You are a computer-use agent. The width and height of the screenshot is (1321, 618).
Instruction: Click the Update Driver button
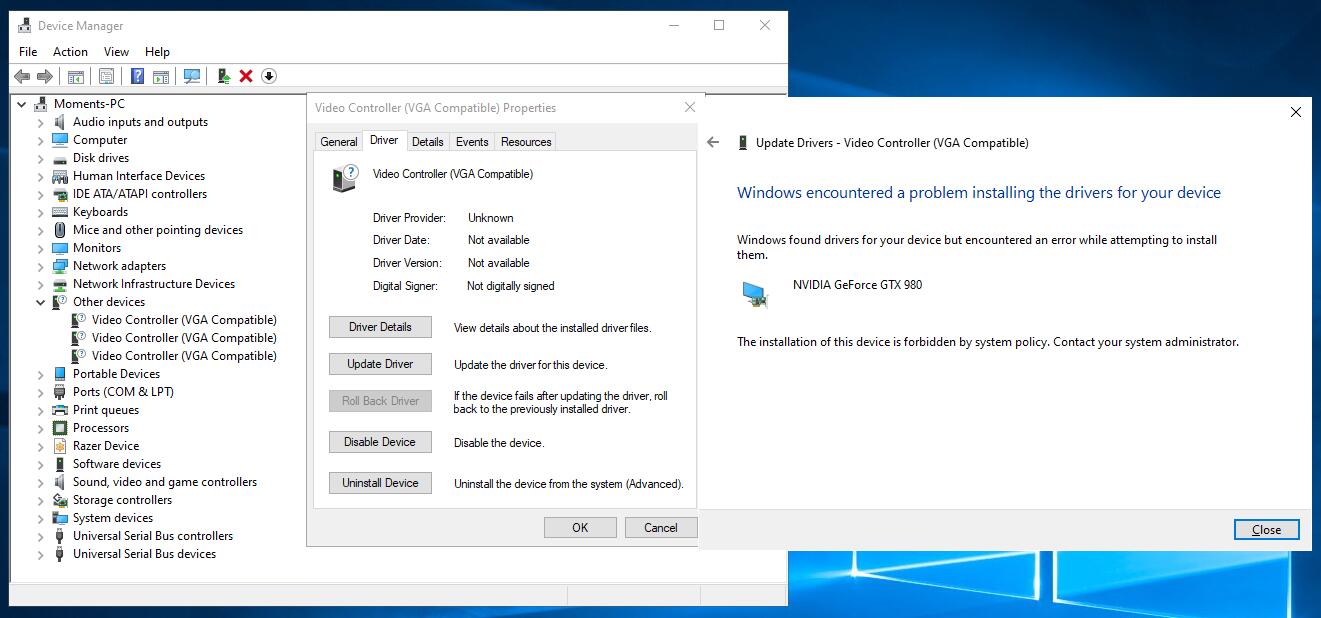pos(380,363)
